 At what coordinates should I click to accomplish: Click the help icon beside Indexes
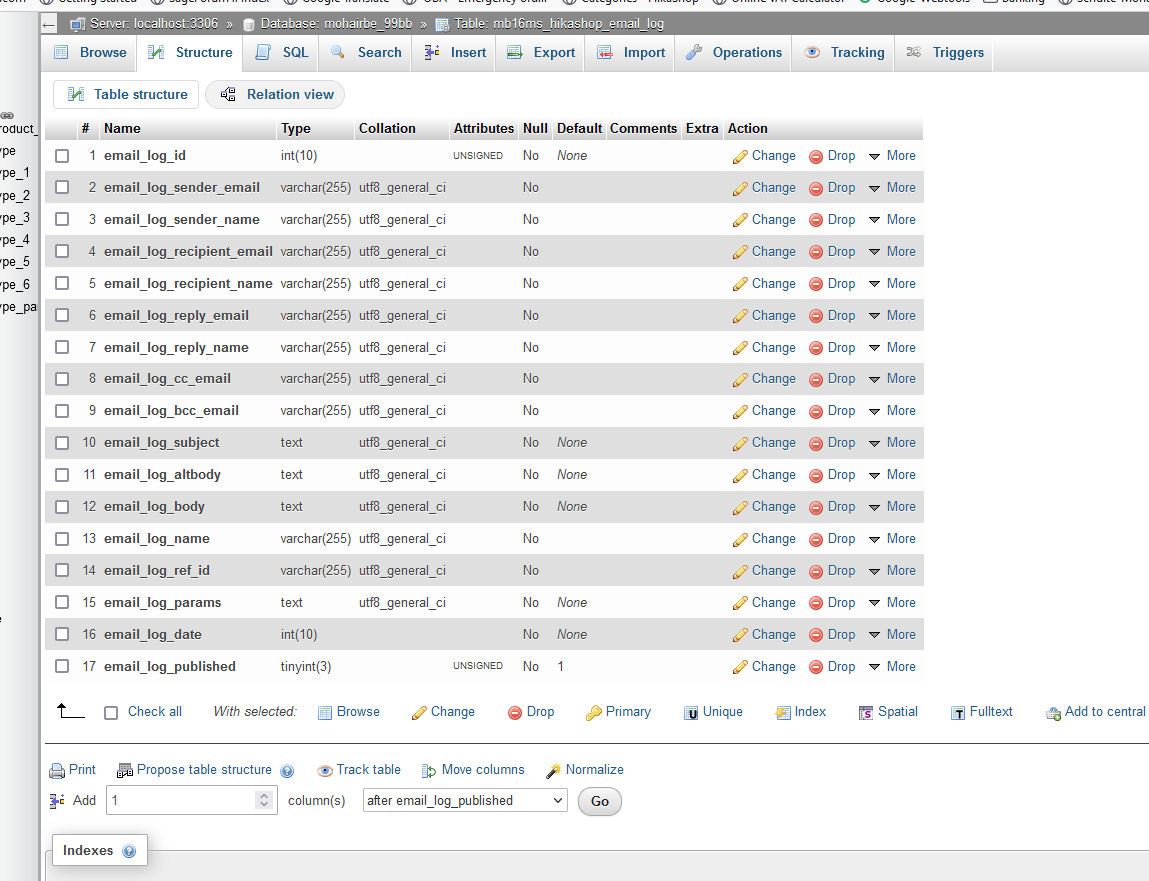click(x=129, y=851)
